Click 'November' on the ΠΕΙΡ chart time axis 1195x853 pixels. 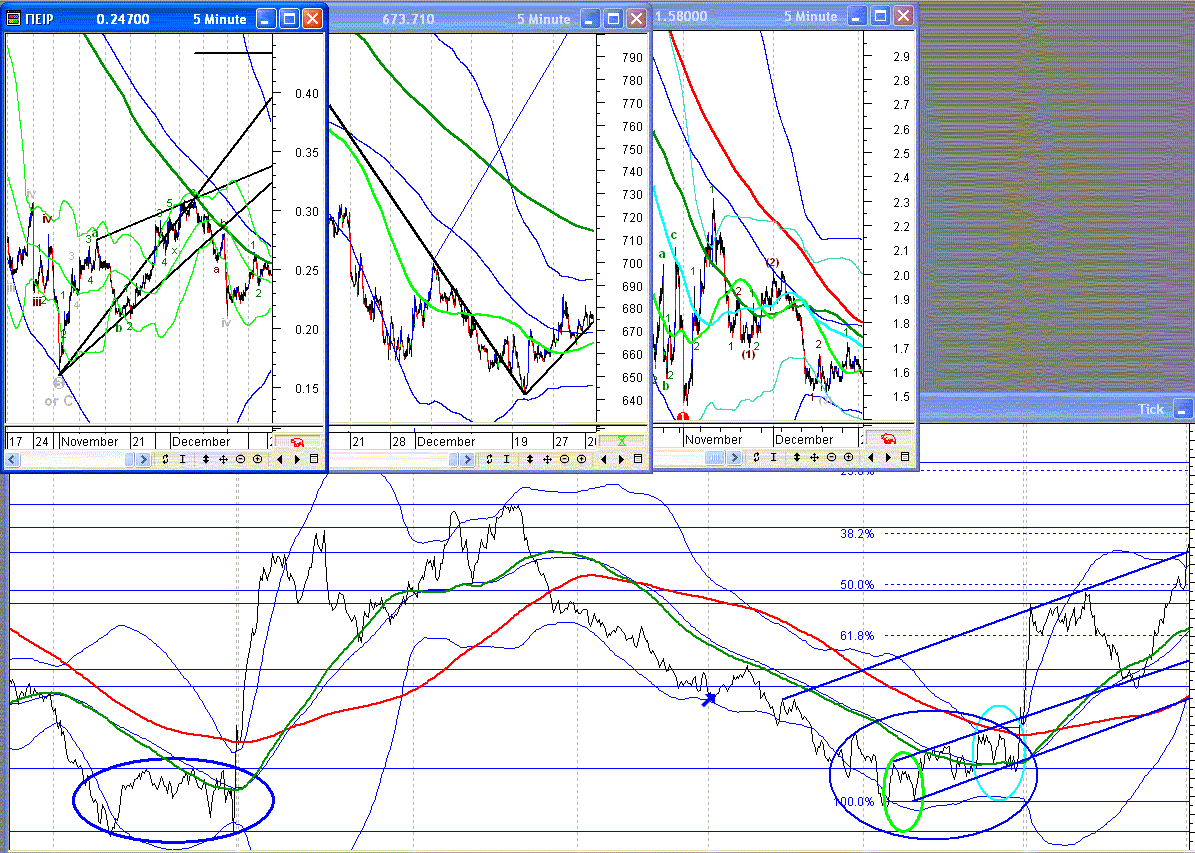pos(90,441)
